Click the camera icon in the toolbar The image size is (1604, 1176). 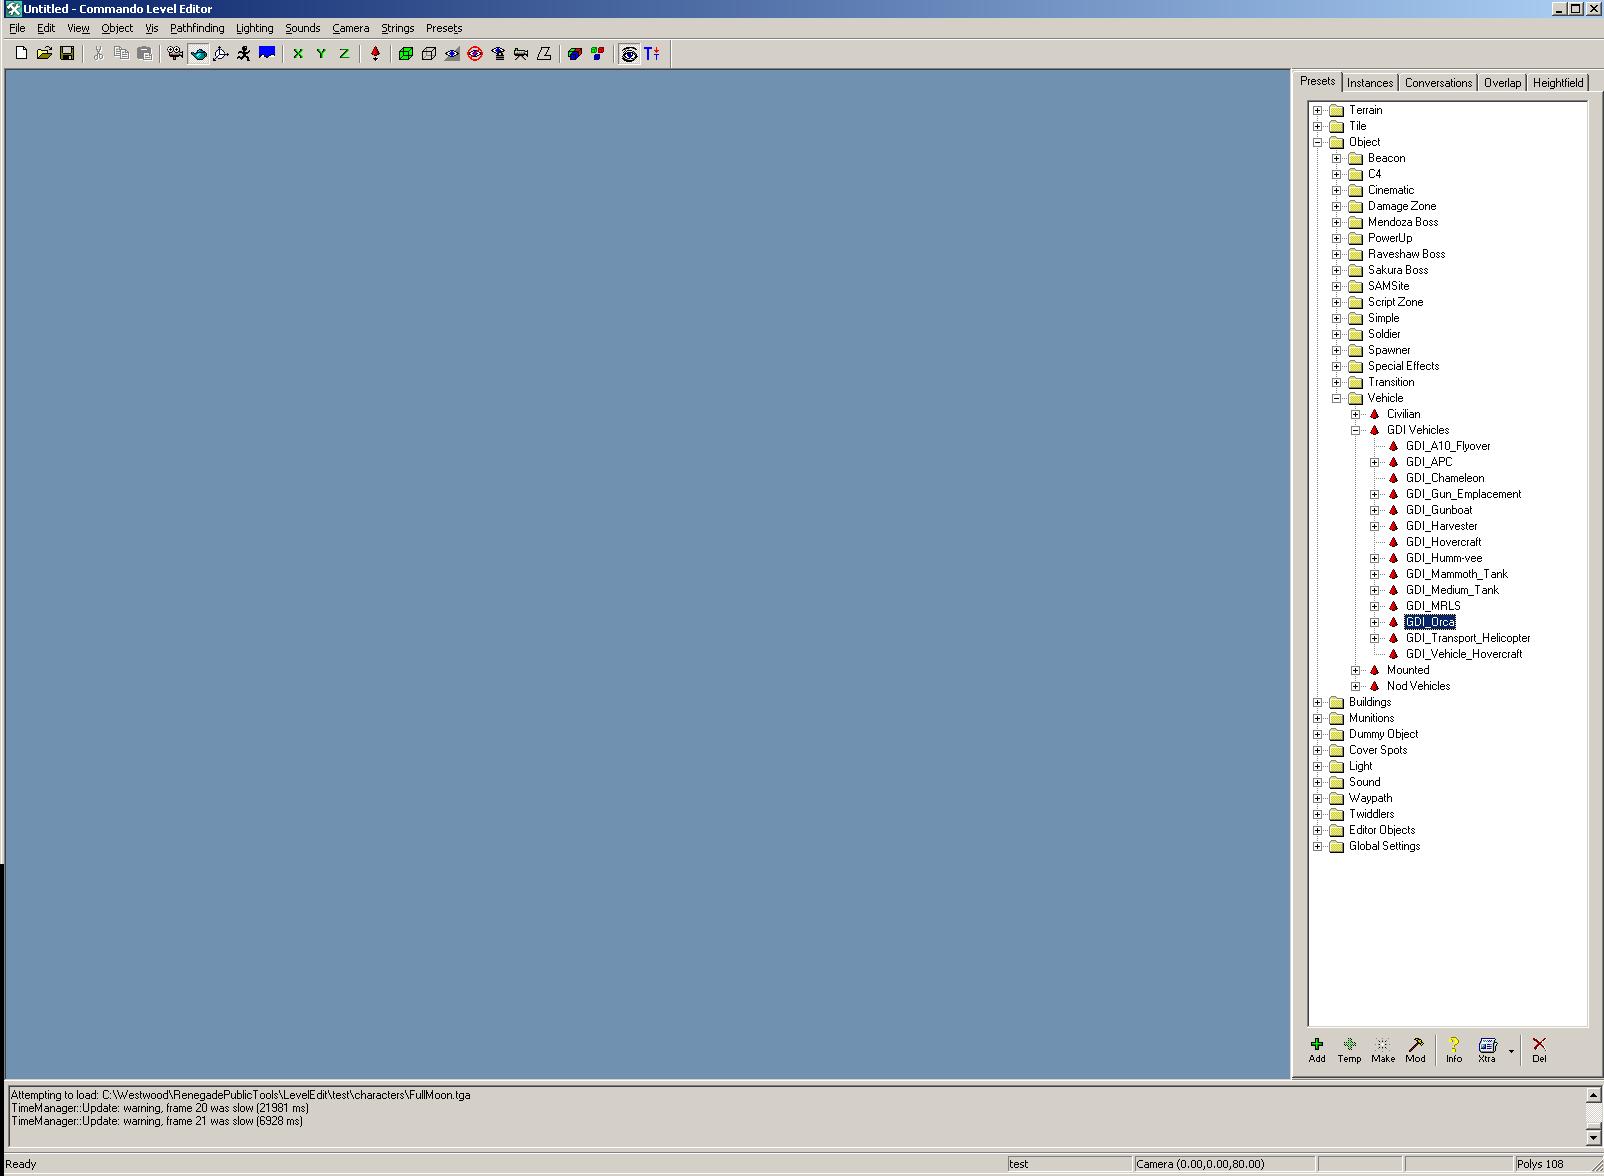point(175,54)
